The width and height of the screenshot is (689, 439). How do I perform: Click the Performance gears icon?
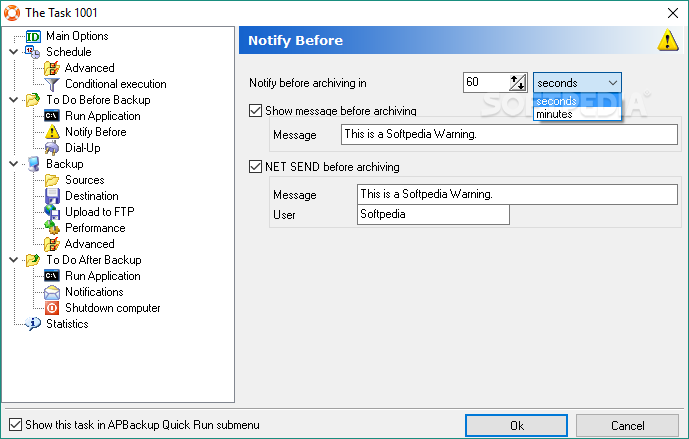click(52, 228)
